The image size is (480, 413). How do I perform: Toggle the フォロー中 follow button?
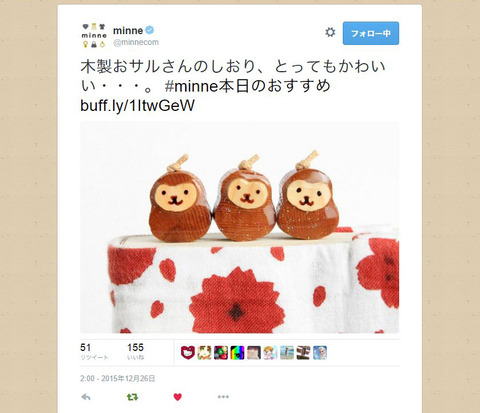click(371, 33)
